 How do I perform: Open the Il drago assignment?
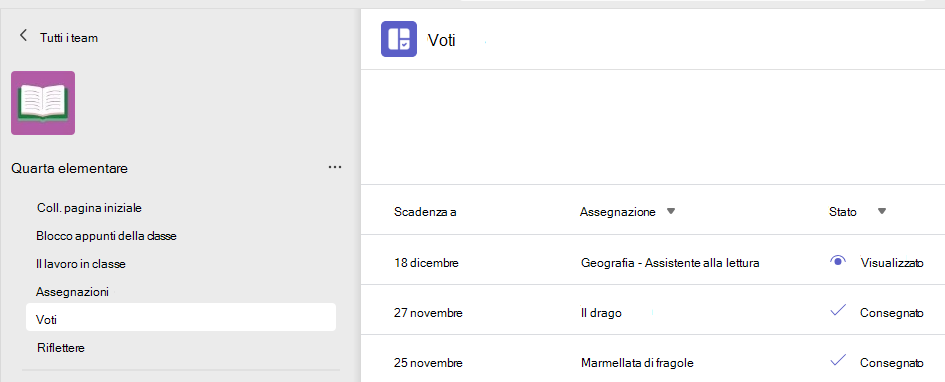601,313
